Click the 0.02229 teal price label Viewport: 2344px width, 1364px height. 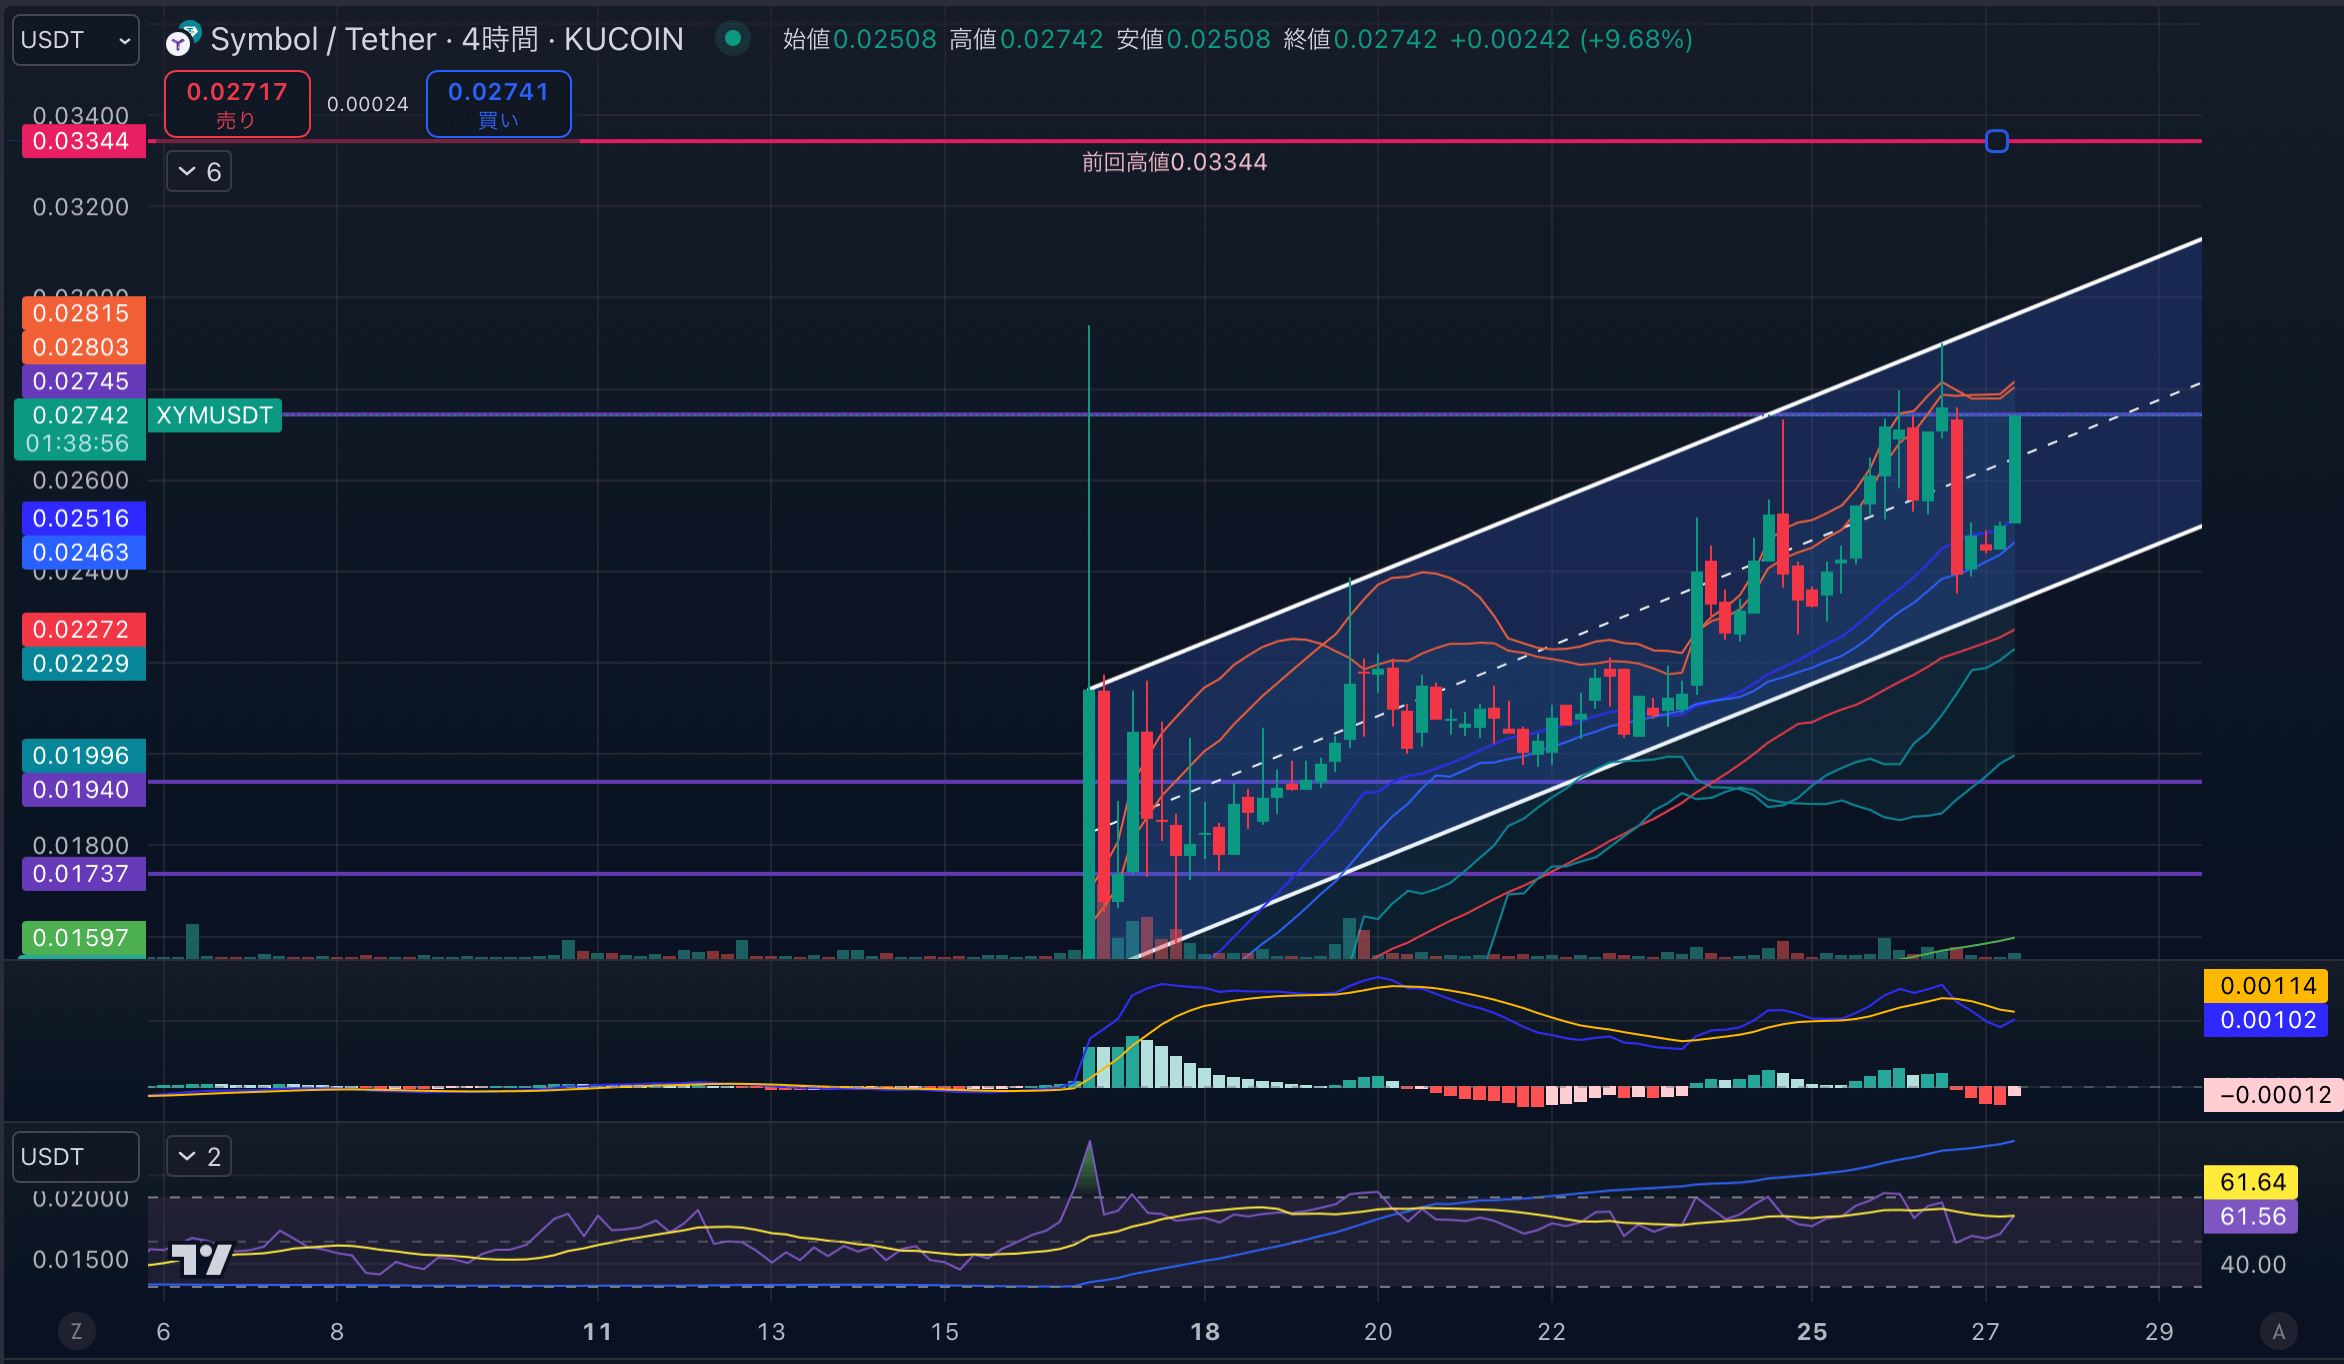pyautogui.click(x=82, y=663)
